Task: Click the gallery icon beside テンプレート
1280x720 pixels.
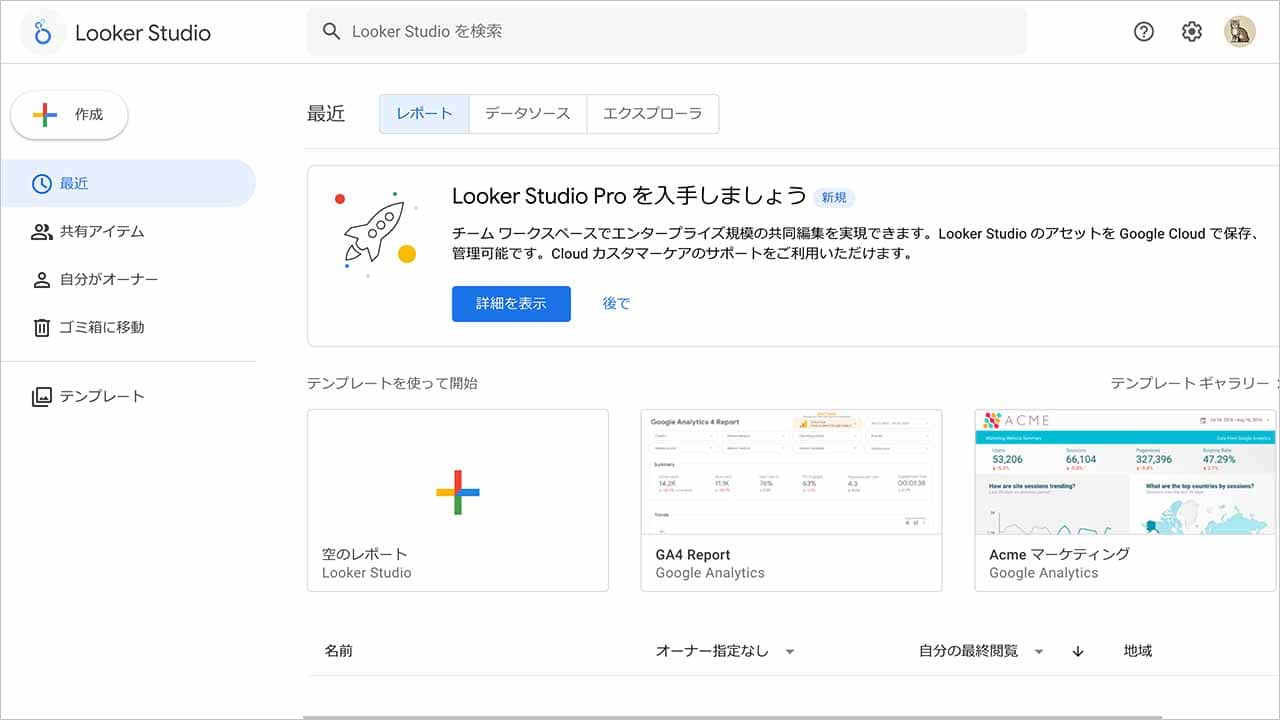Action: (42, 397)
